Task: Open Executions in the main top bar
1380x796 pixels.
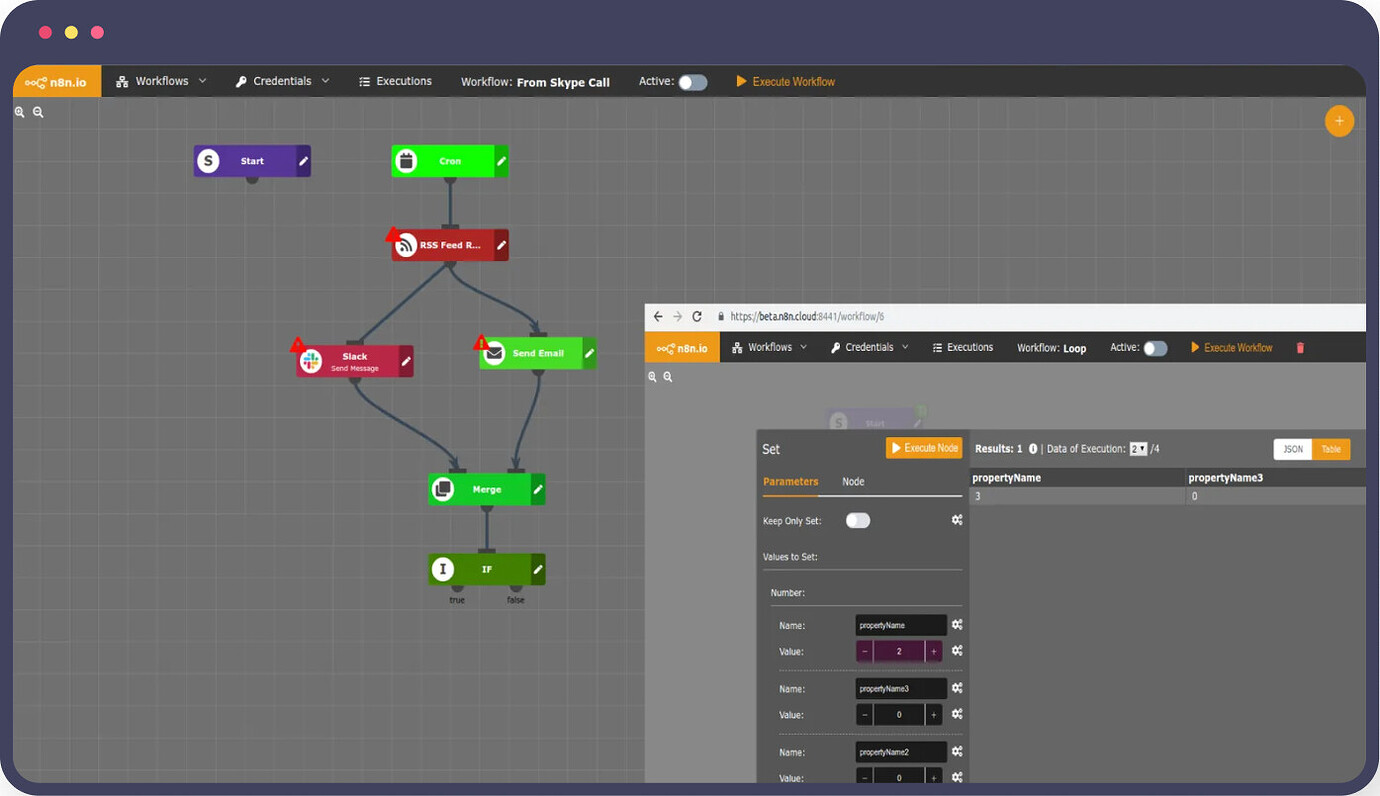Action: click(395, 81)
